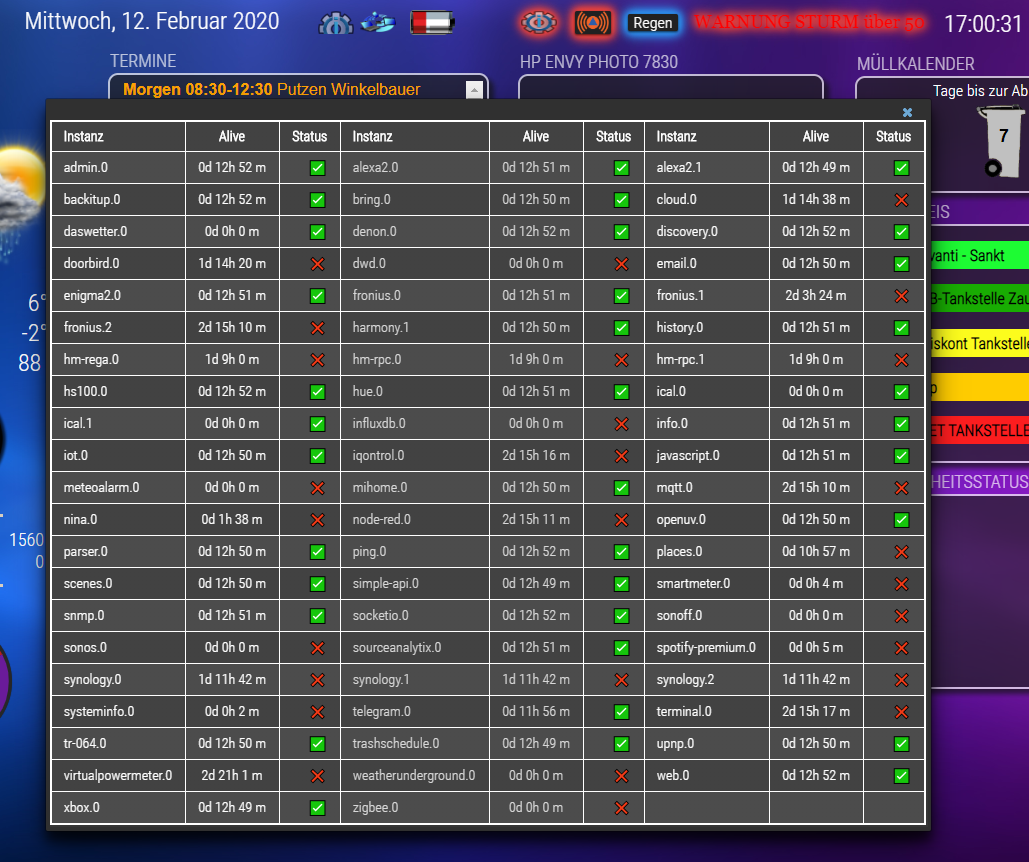Select the javascript.0 instance cell
This screenshot has height=862, width=1029.
707,455
